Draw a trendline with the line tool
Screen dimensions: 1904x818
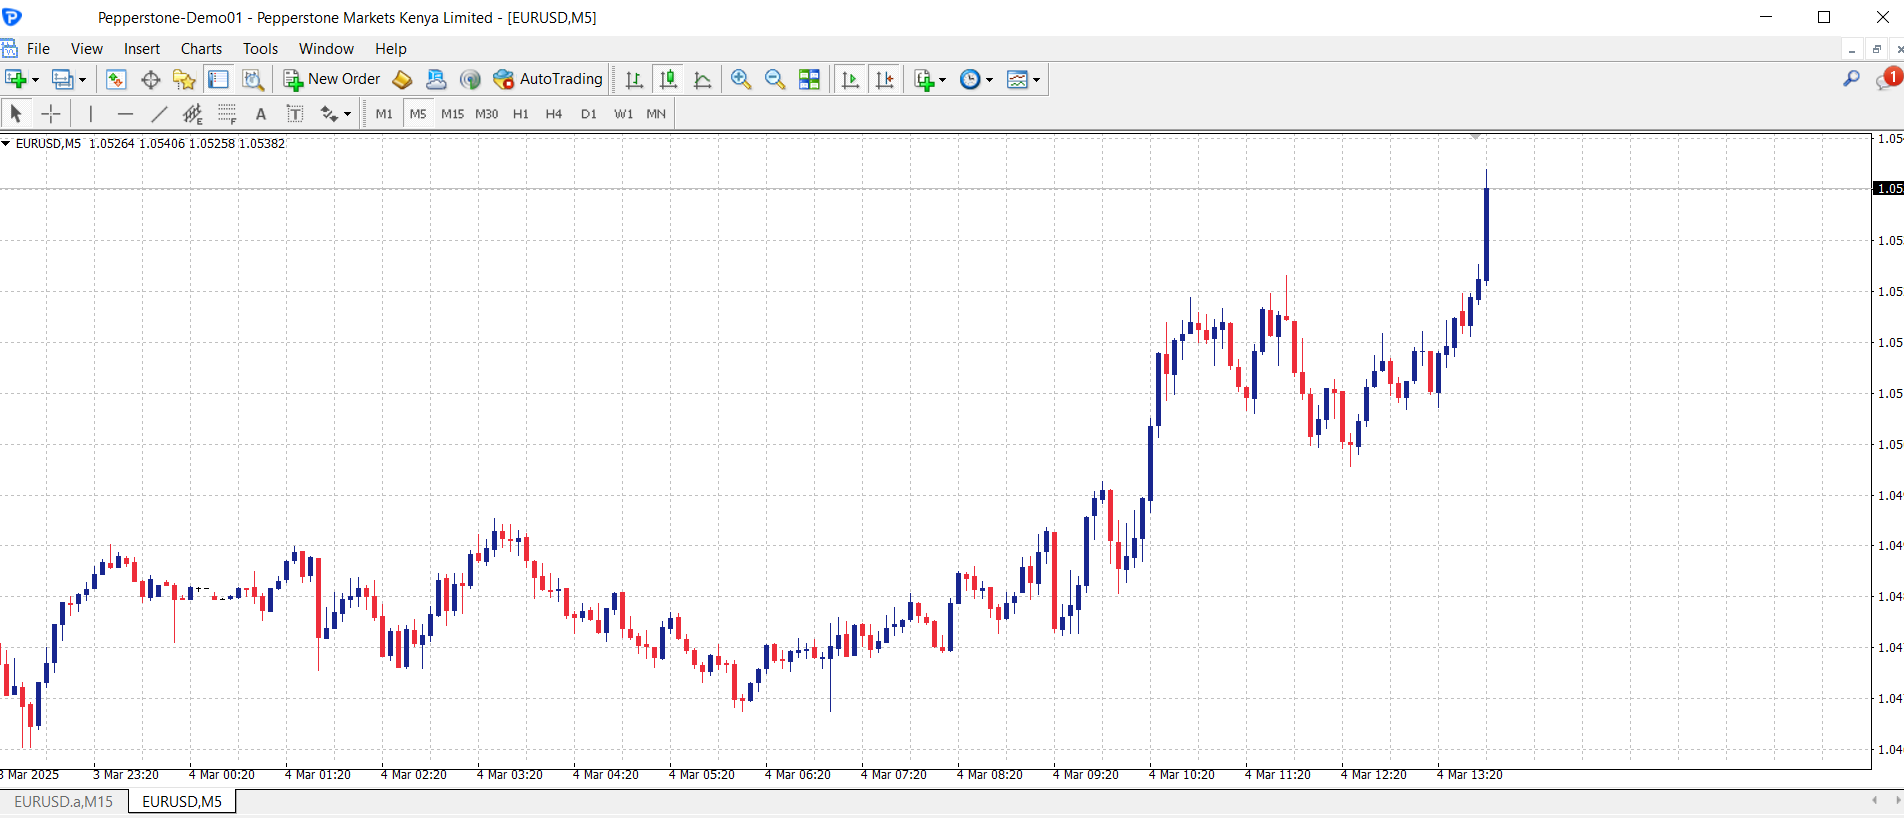pyautogui.click(x=159, y=114)
